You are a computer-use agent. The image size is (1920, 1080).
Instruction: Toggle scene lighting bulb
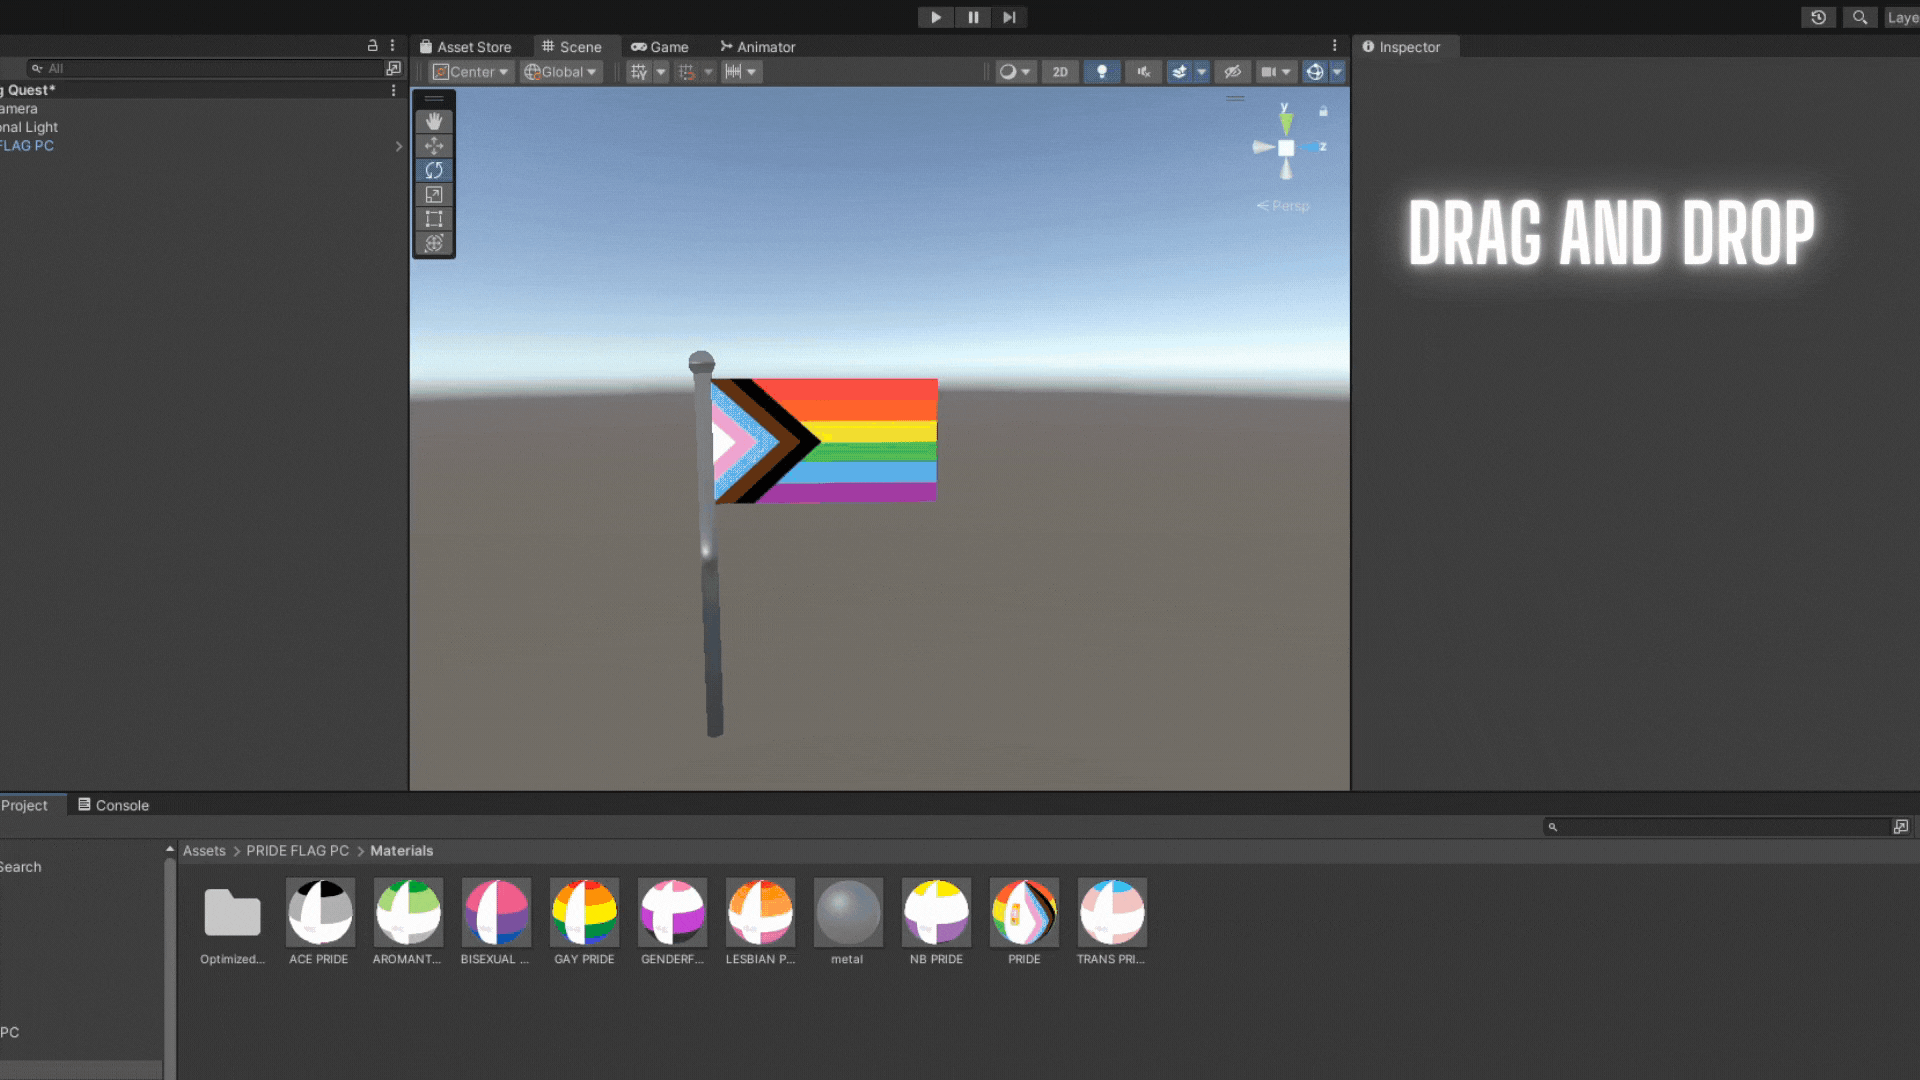[1102, 72]
